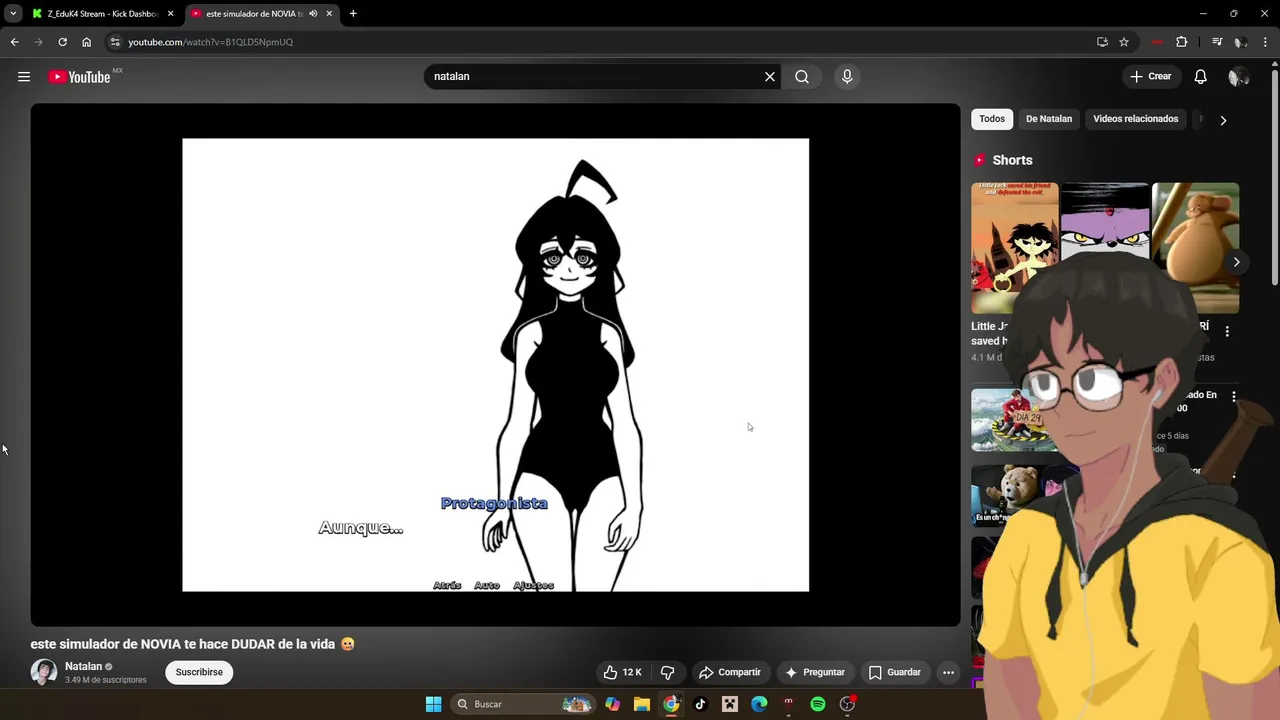Open the Natalan channel name link

click(84, 667)
